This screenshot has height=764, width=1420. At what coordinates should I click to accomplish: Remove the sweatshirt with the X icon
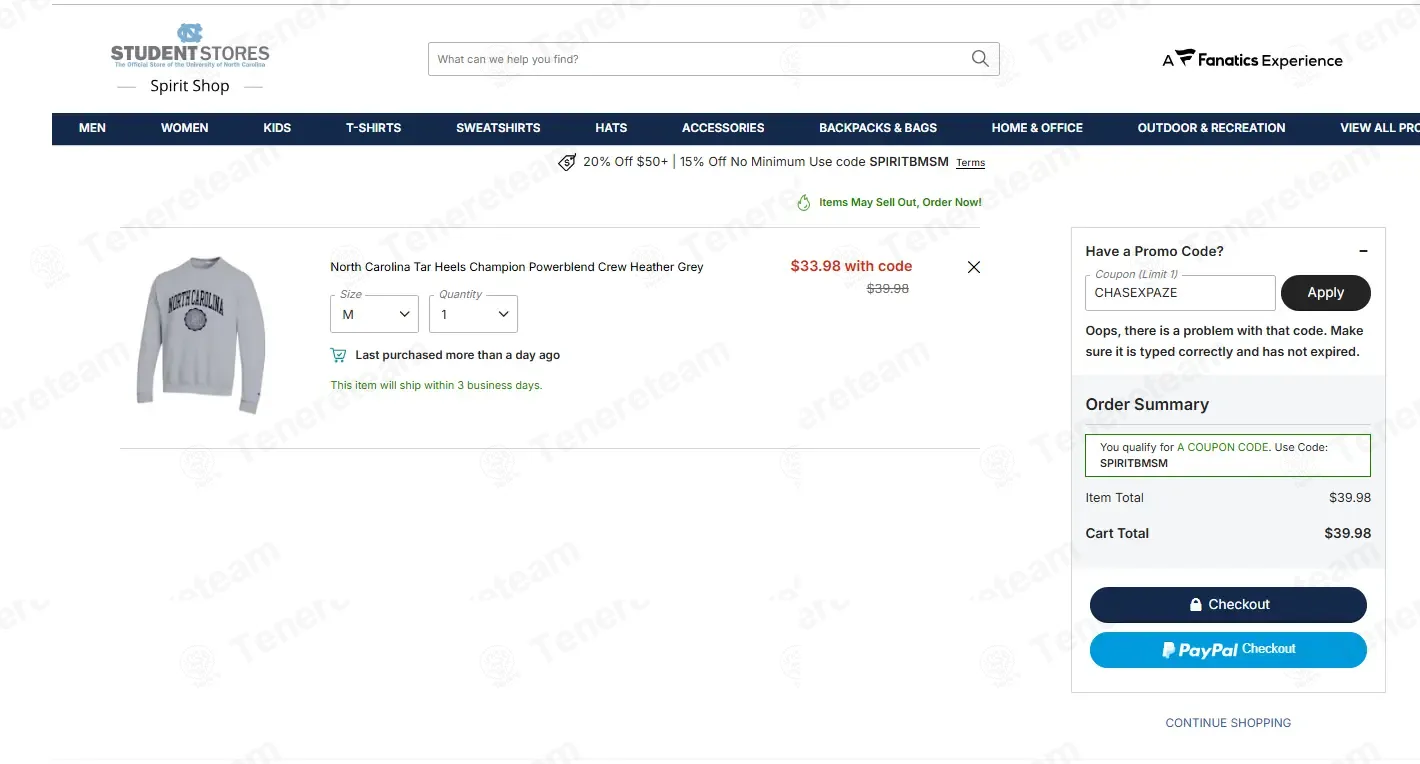click(x=974, y=267)
